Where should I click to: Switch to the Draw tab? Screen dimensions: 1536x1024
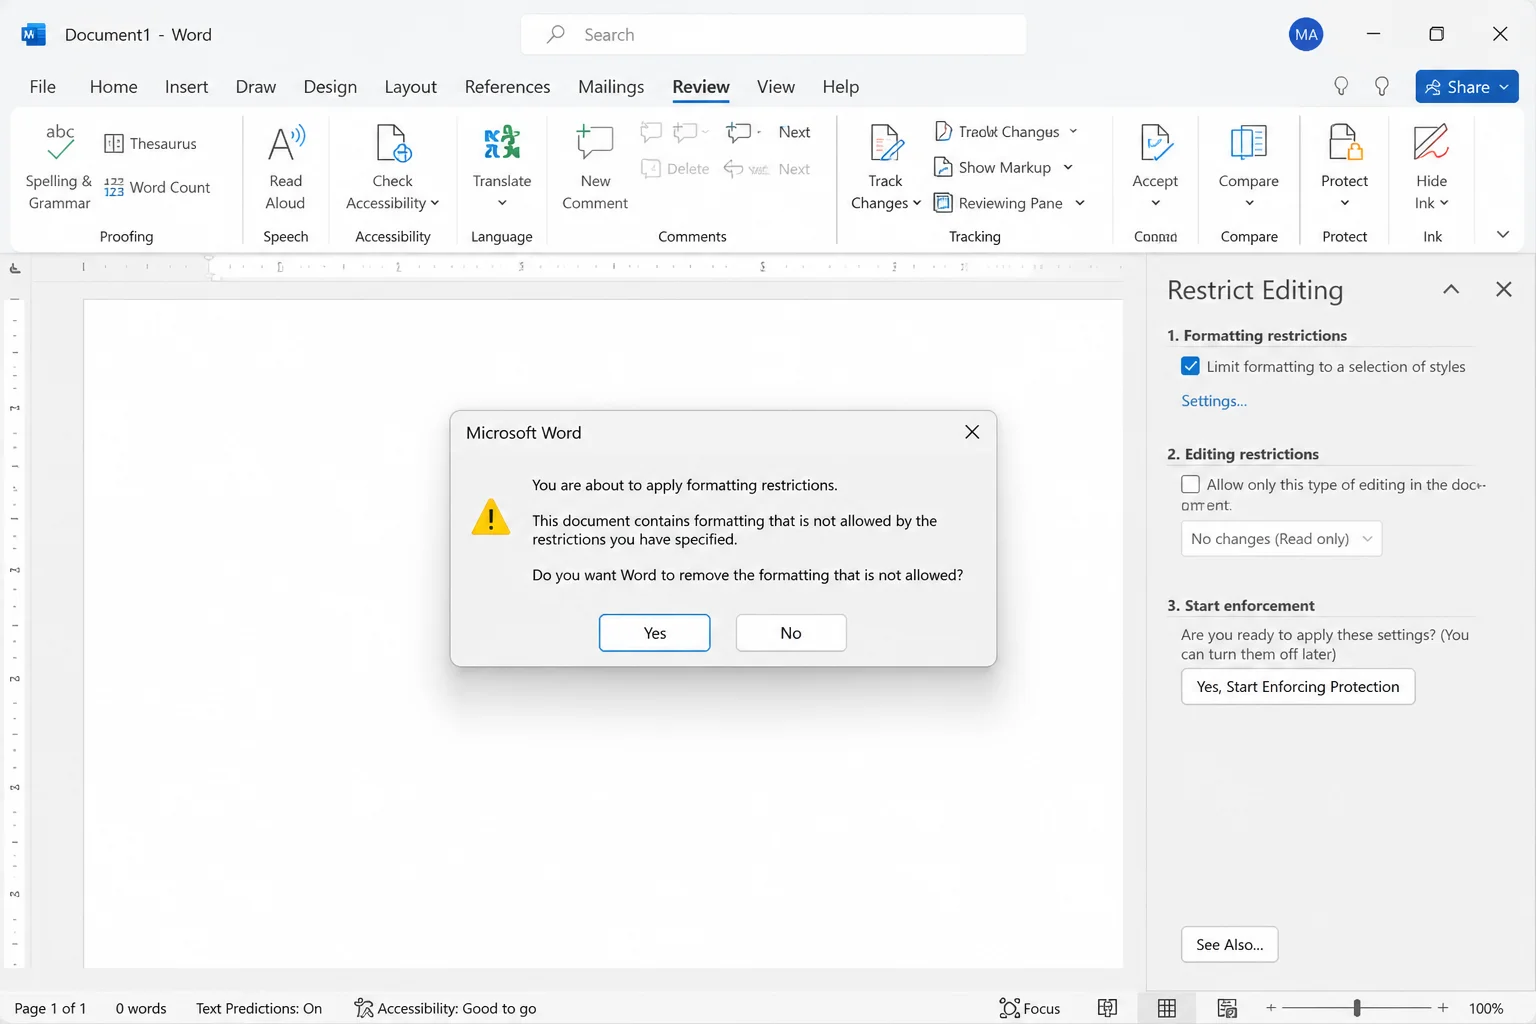coord(256,87)
